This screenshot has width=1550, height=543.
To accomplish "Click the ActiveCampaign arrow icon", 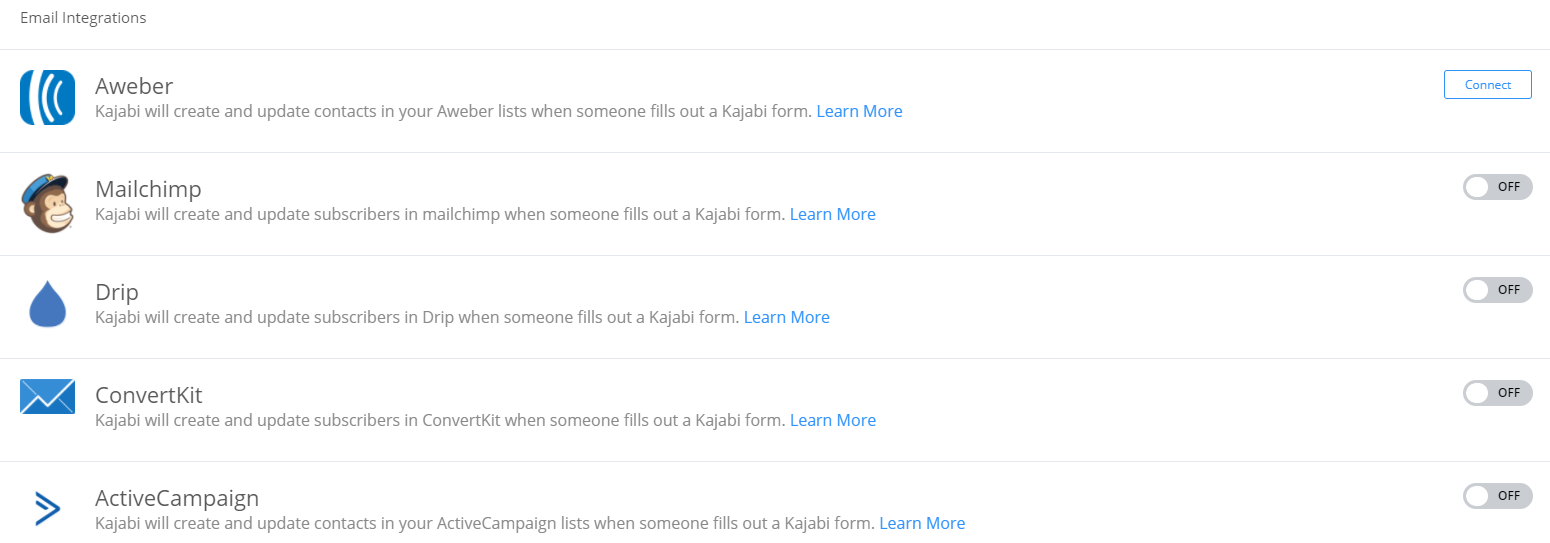I will coord(47,509).
